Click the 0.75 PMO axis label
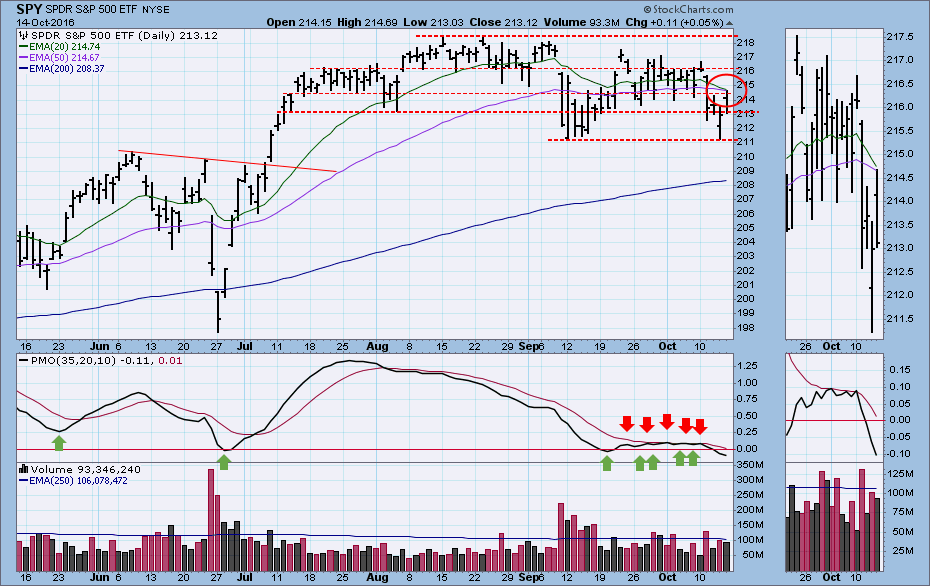The width and height of the screenshot is (930, 586). 747,399
